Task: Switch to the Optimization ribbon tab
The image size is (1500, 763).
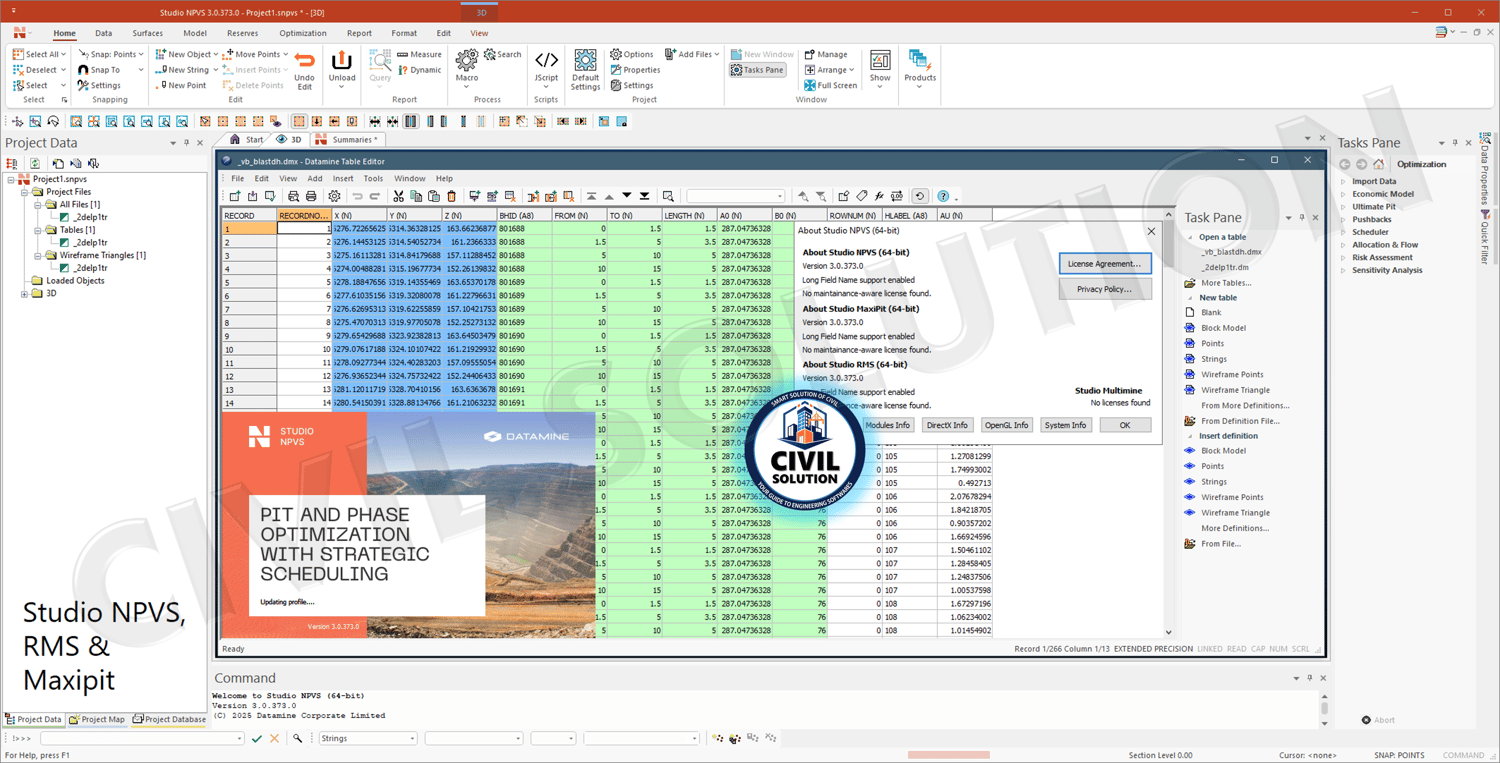Action: 303,33
